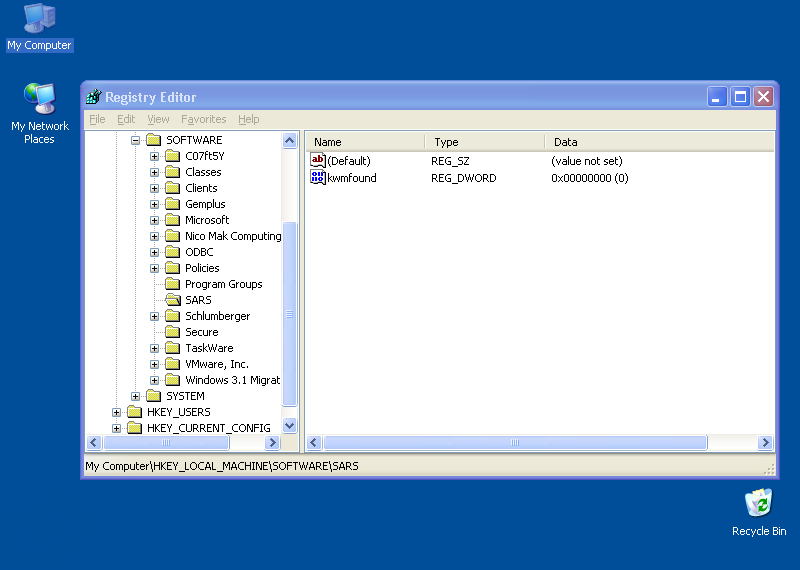
Task: Click the Microsoft folder icon
Action: tap(173, 220)
